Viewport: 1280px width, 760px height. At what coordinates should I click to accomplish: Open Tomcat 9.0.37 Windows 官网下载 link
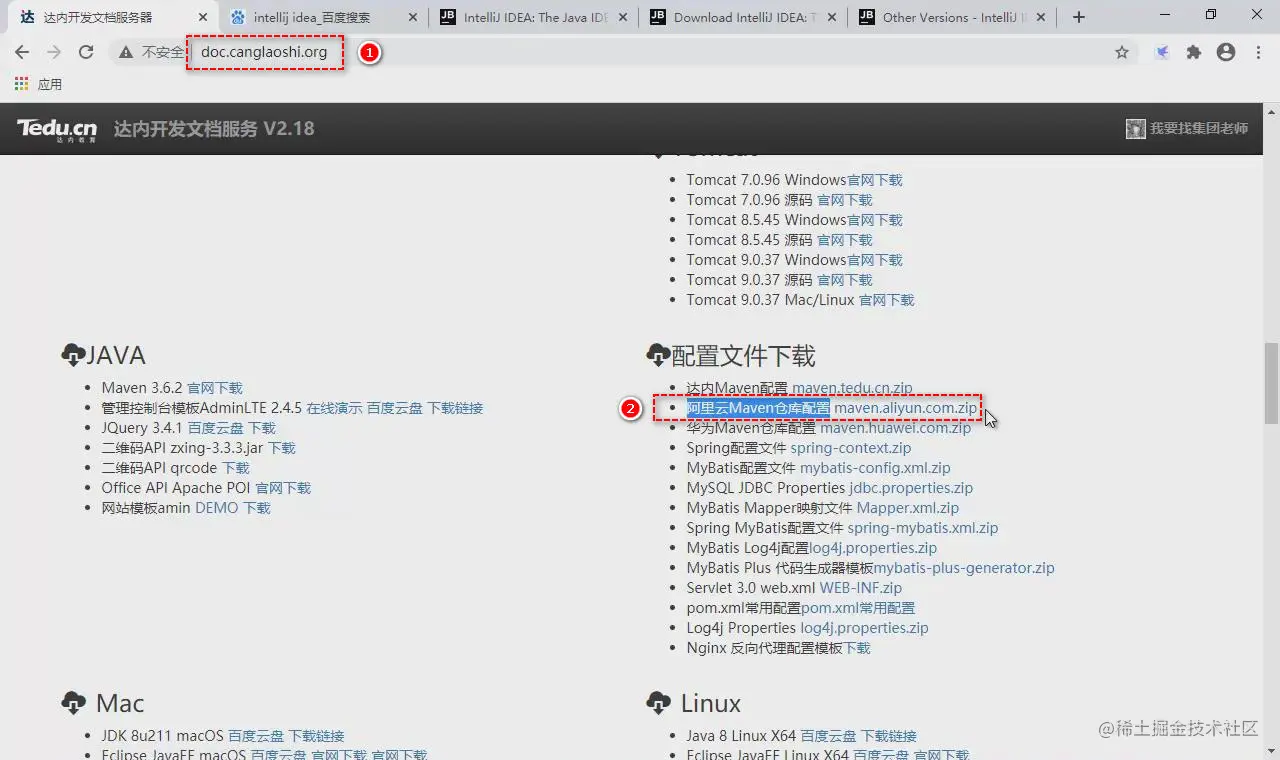click(x=874, y=260)
